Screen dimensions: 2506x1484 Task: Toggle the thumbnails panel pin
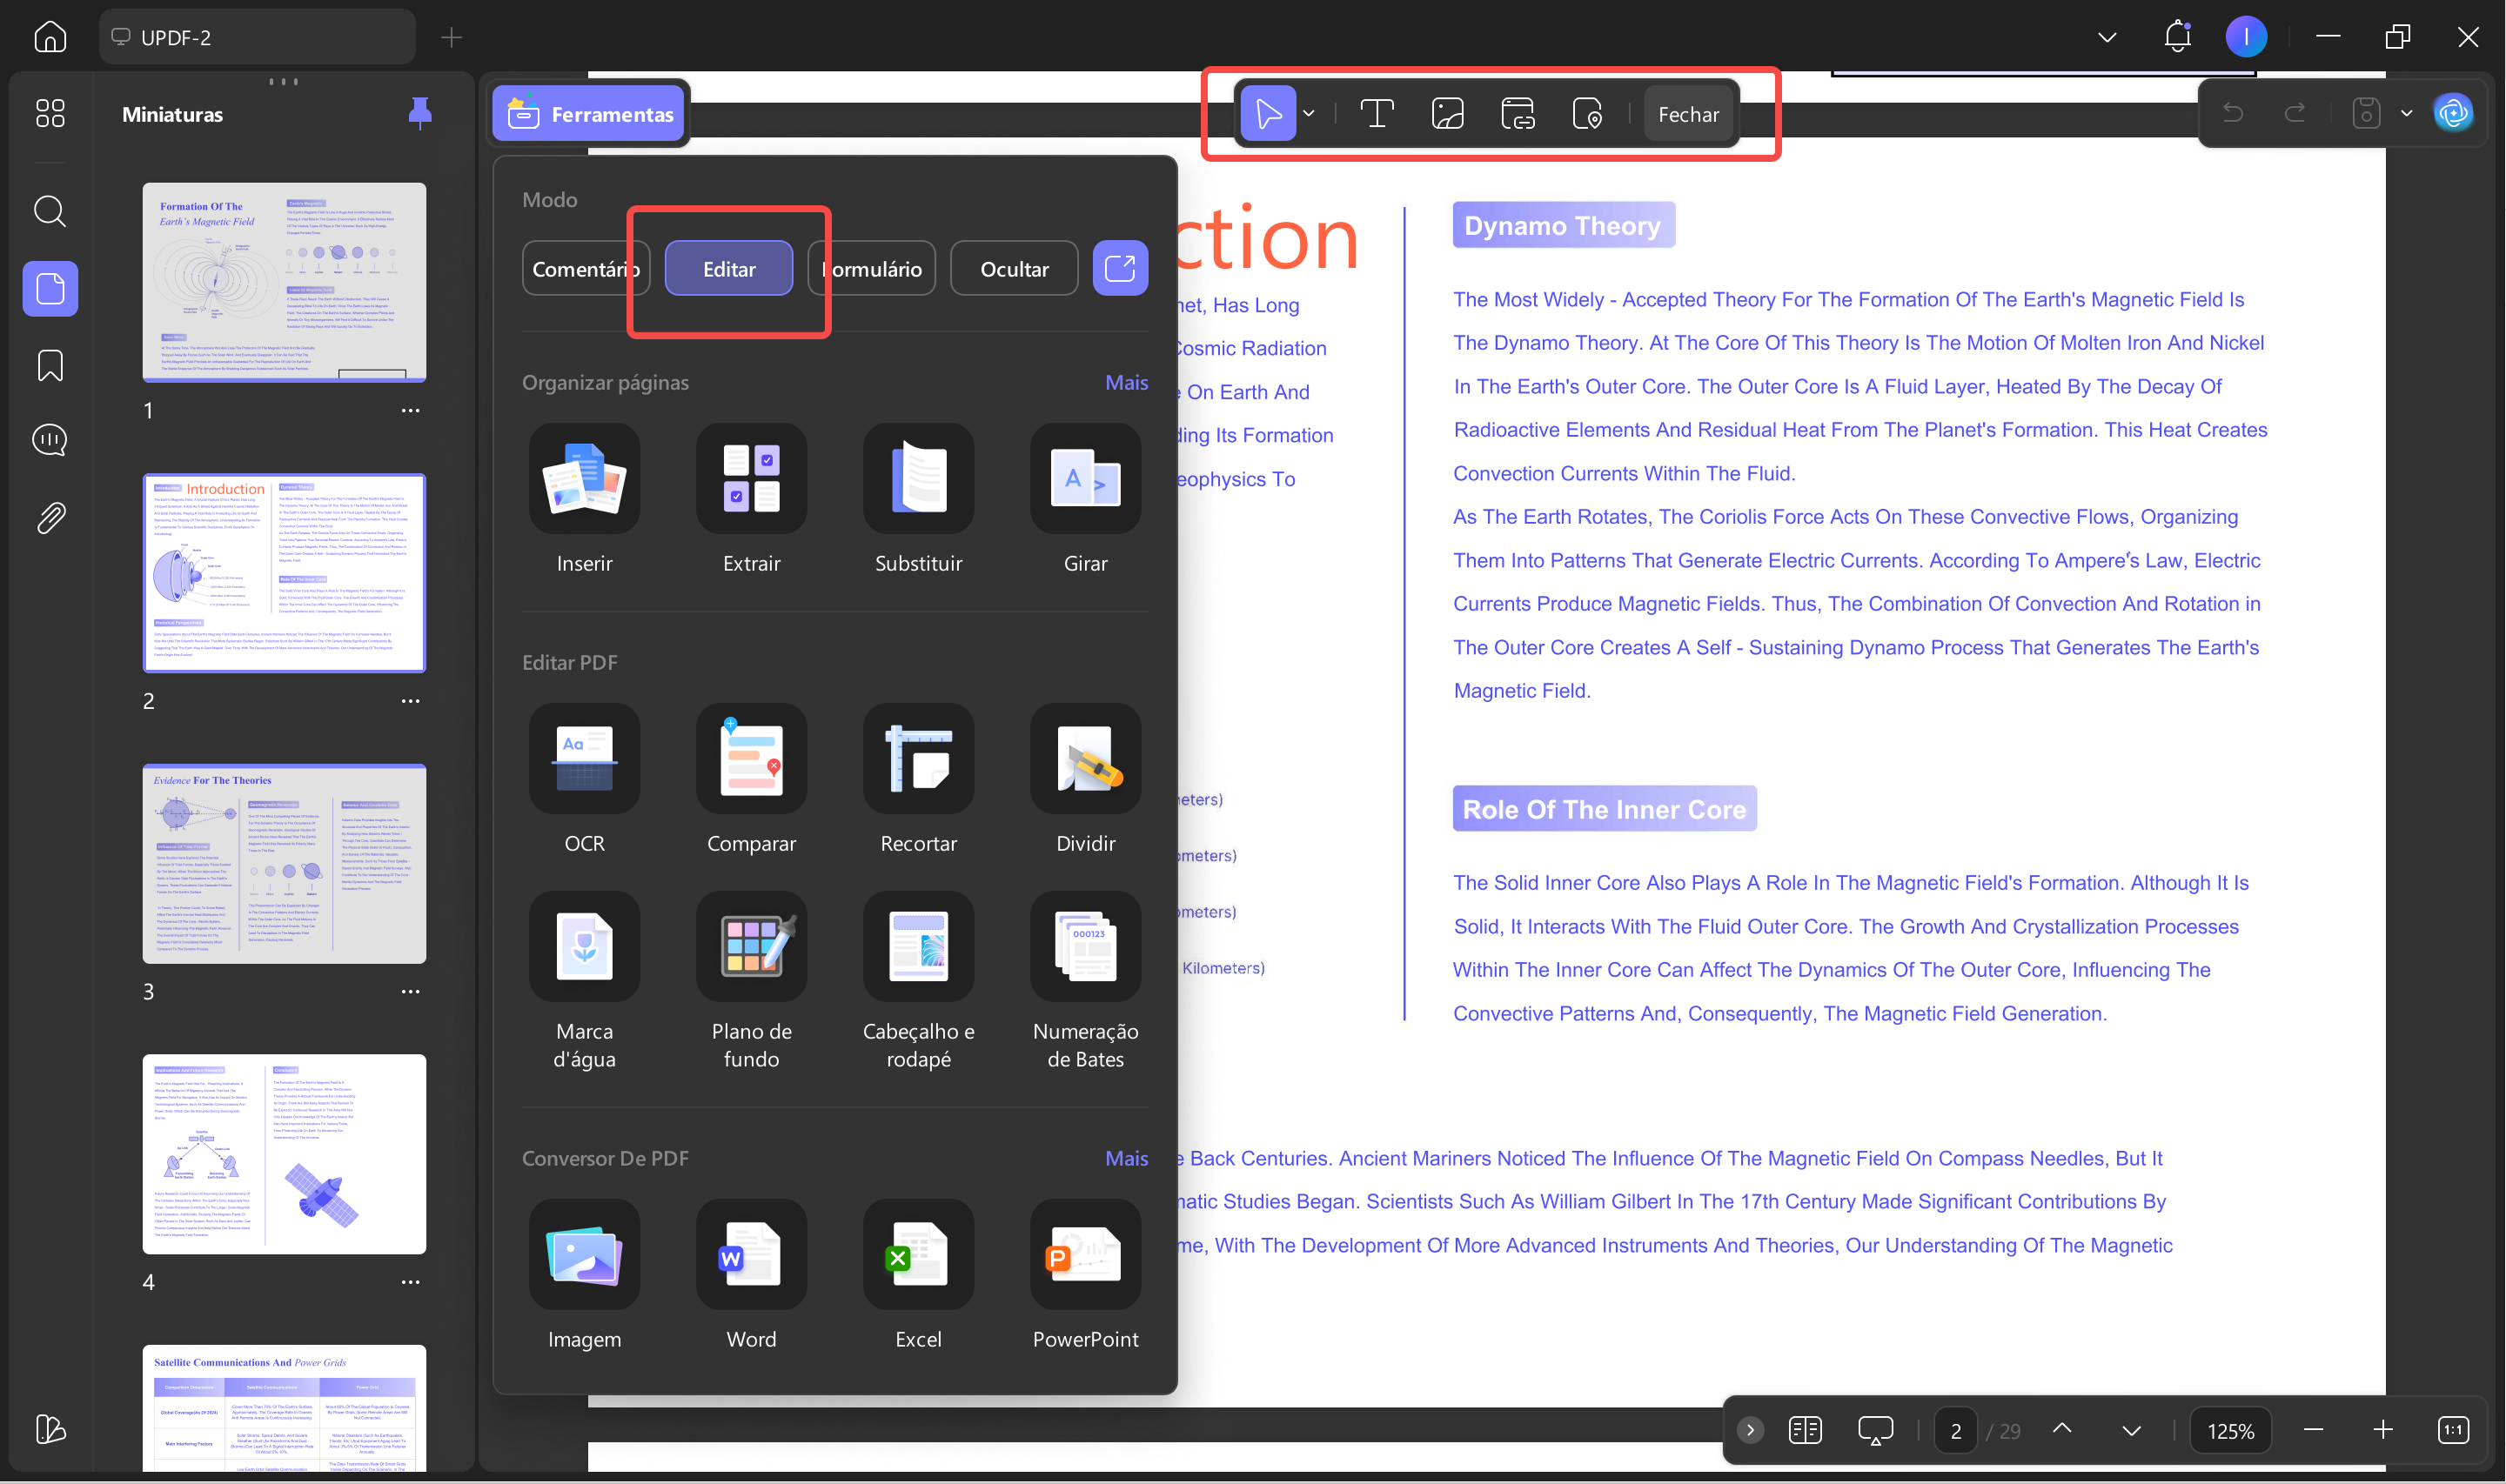tap(420, 113)
